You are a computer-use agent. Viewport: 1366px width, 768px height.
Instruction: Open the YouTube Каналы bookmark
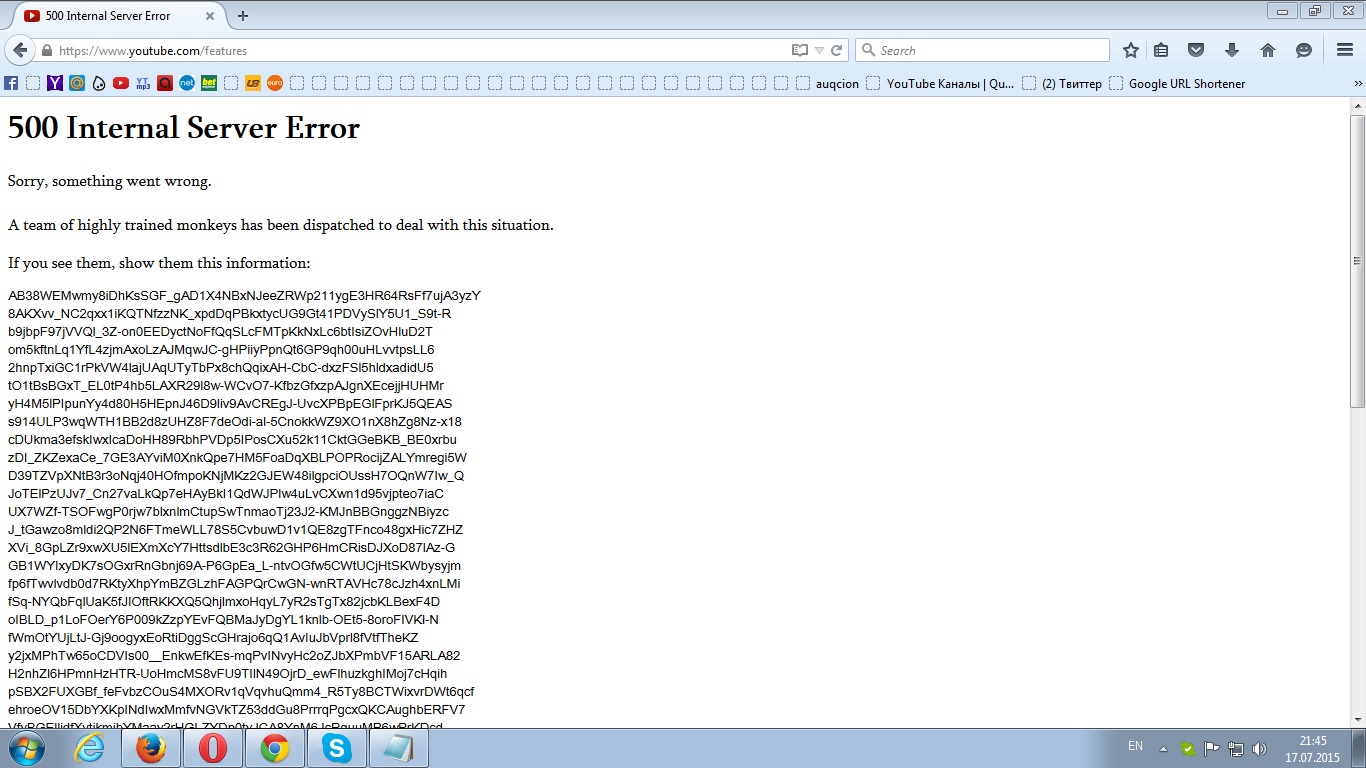(940, 83)
